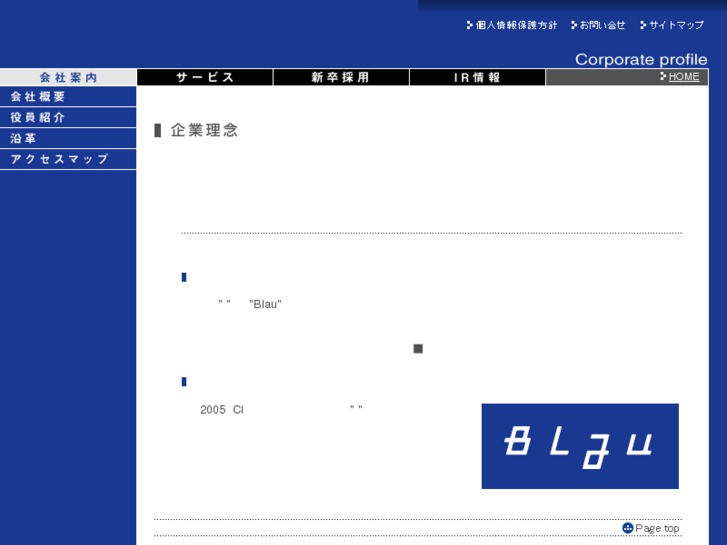Viewport: 727px width, 545px height.
Task: Open the サイトマップ link
Action: (x=676, y=25)
